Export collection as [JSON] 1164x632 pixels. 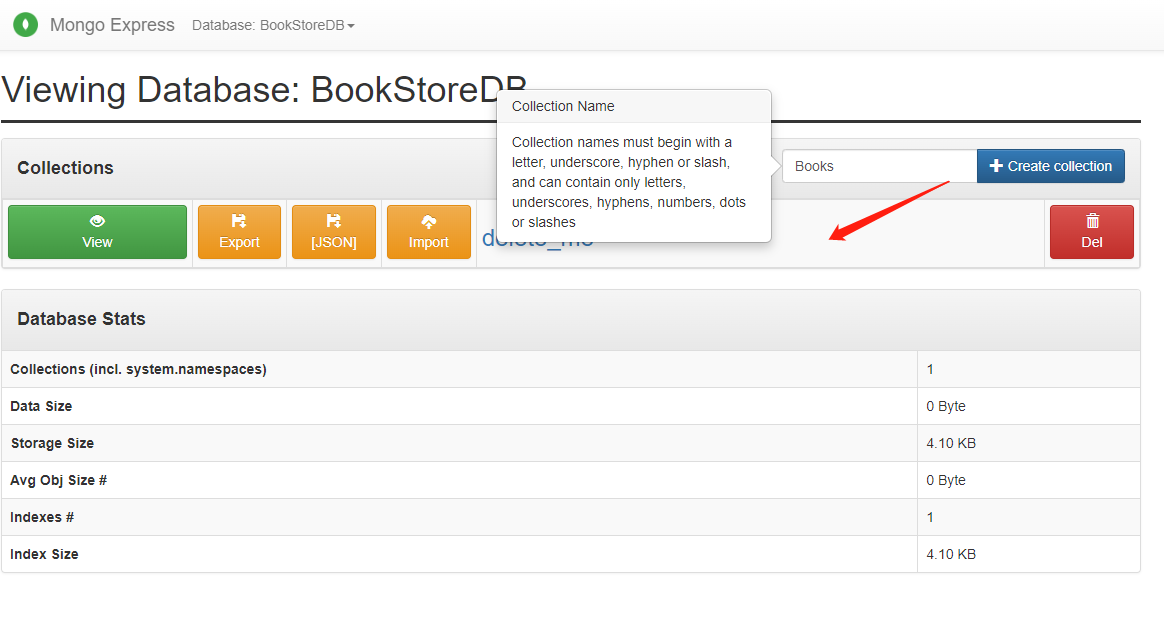pyautogui.click(x=334, y=232)
